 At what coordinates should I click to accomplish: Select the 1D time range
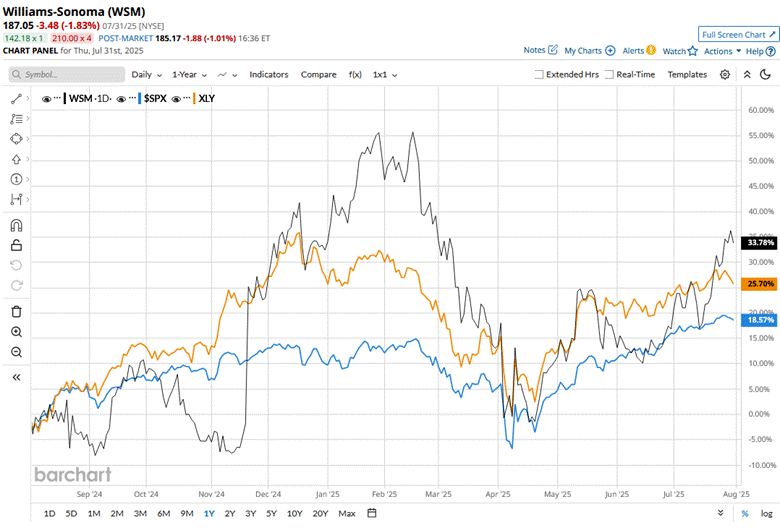[49, 514]
